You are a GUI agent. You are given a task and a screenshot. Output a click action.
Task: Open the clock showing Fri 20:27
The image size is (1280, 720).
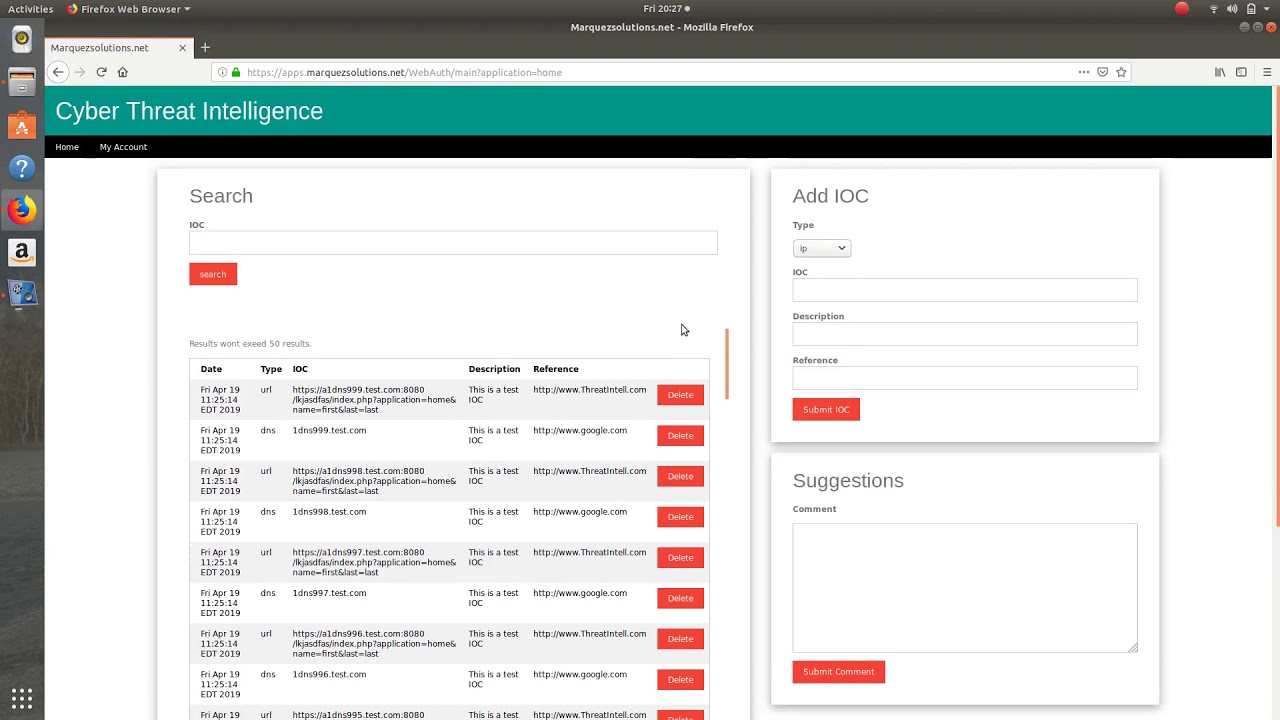(x=663, y=9)
